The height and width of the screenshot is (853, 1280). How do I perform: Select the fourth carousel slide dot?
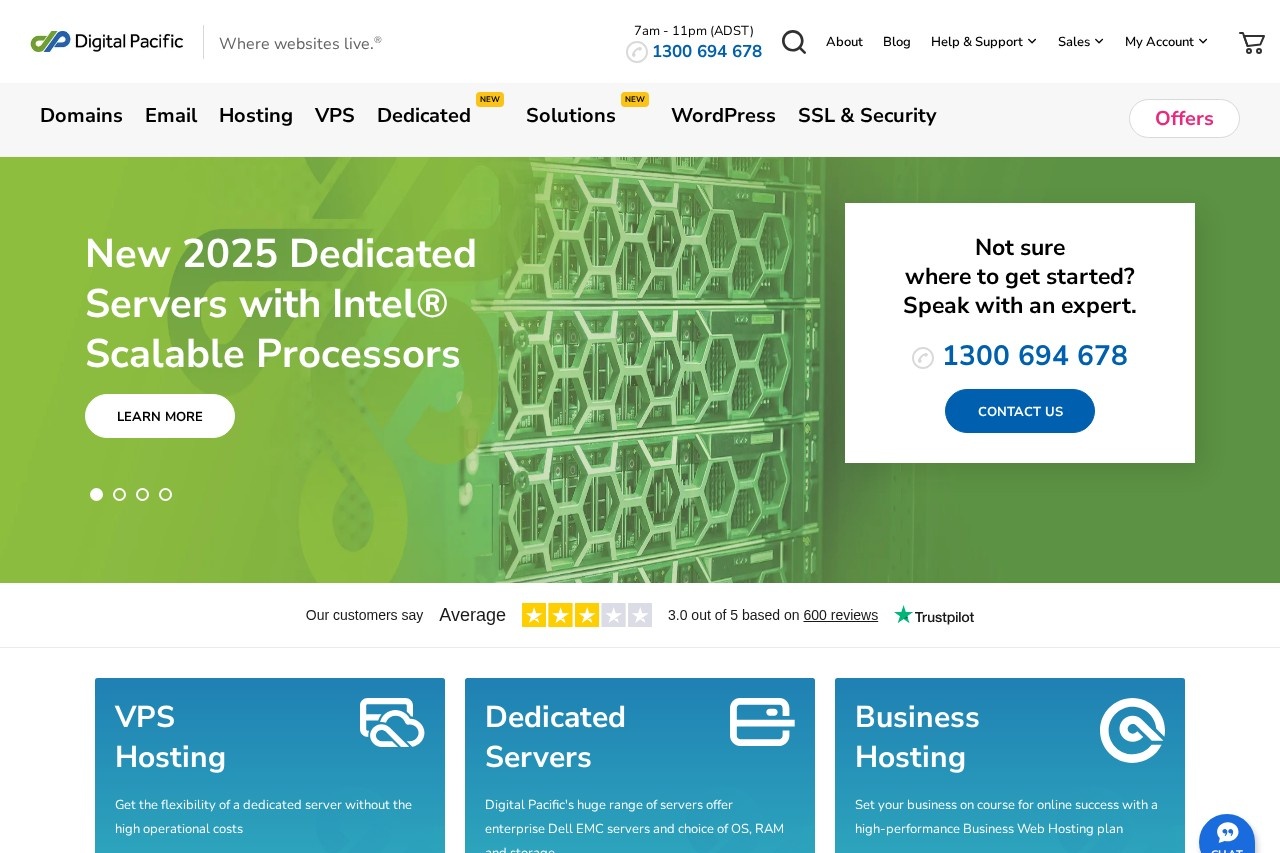(166, 494)
